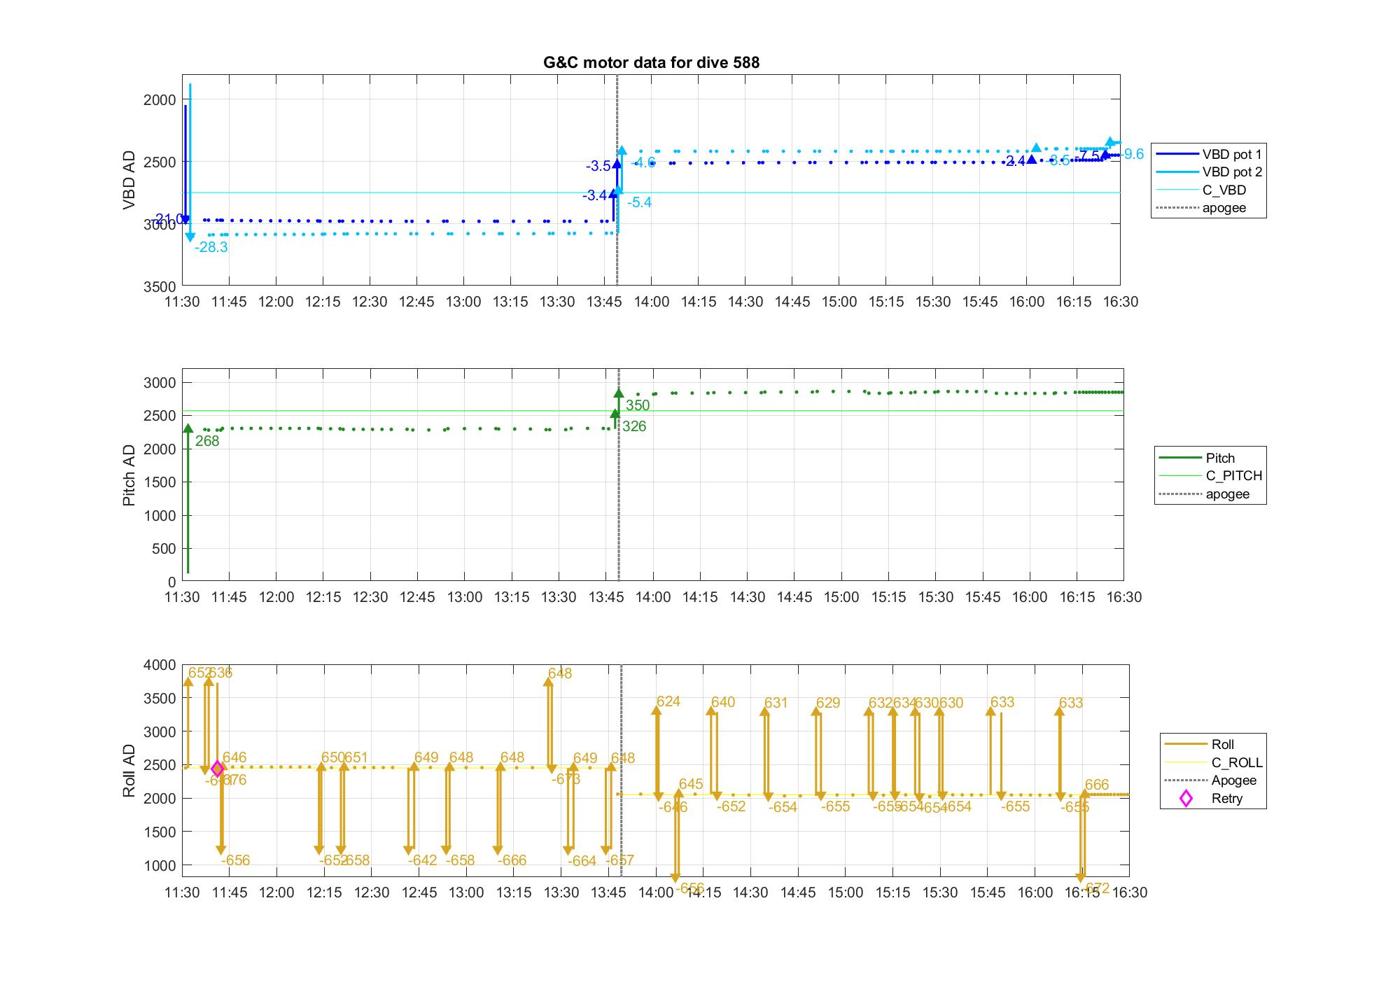Click the 666 label near roll plot end
The height and width of the screenshot is (986, 1400).
point(1097,785)
